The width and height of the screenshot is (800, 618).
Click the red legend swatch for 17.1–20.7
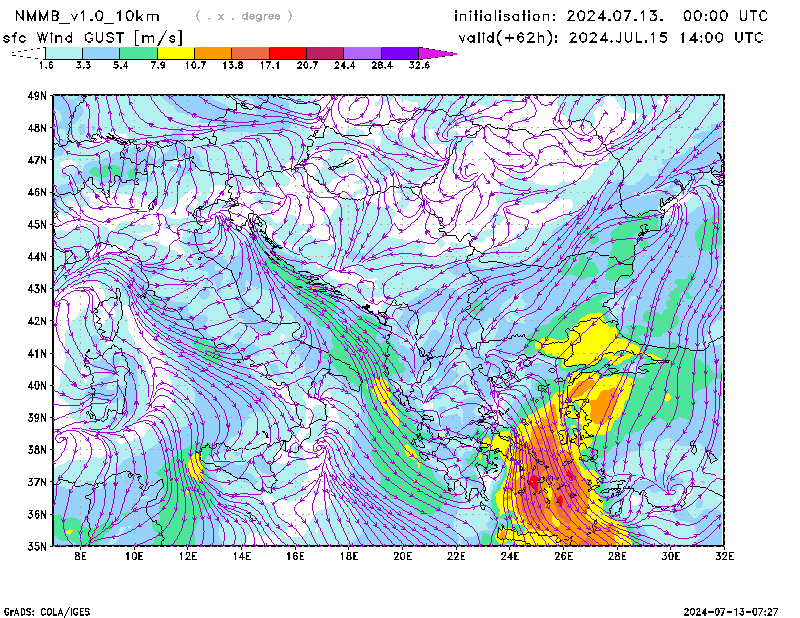pyautogui.click(x=288, y=53)
